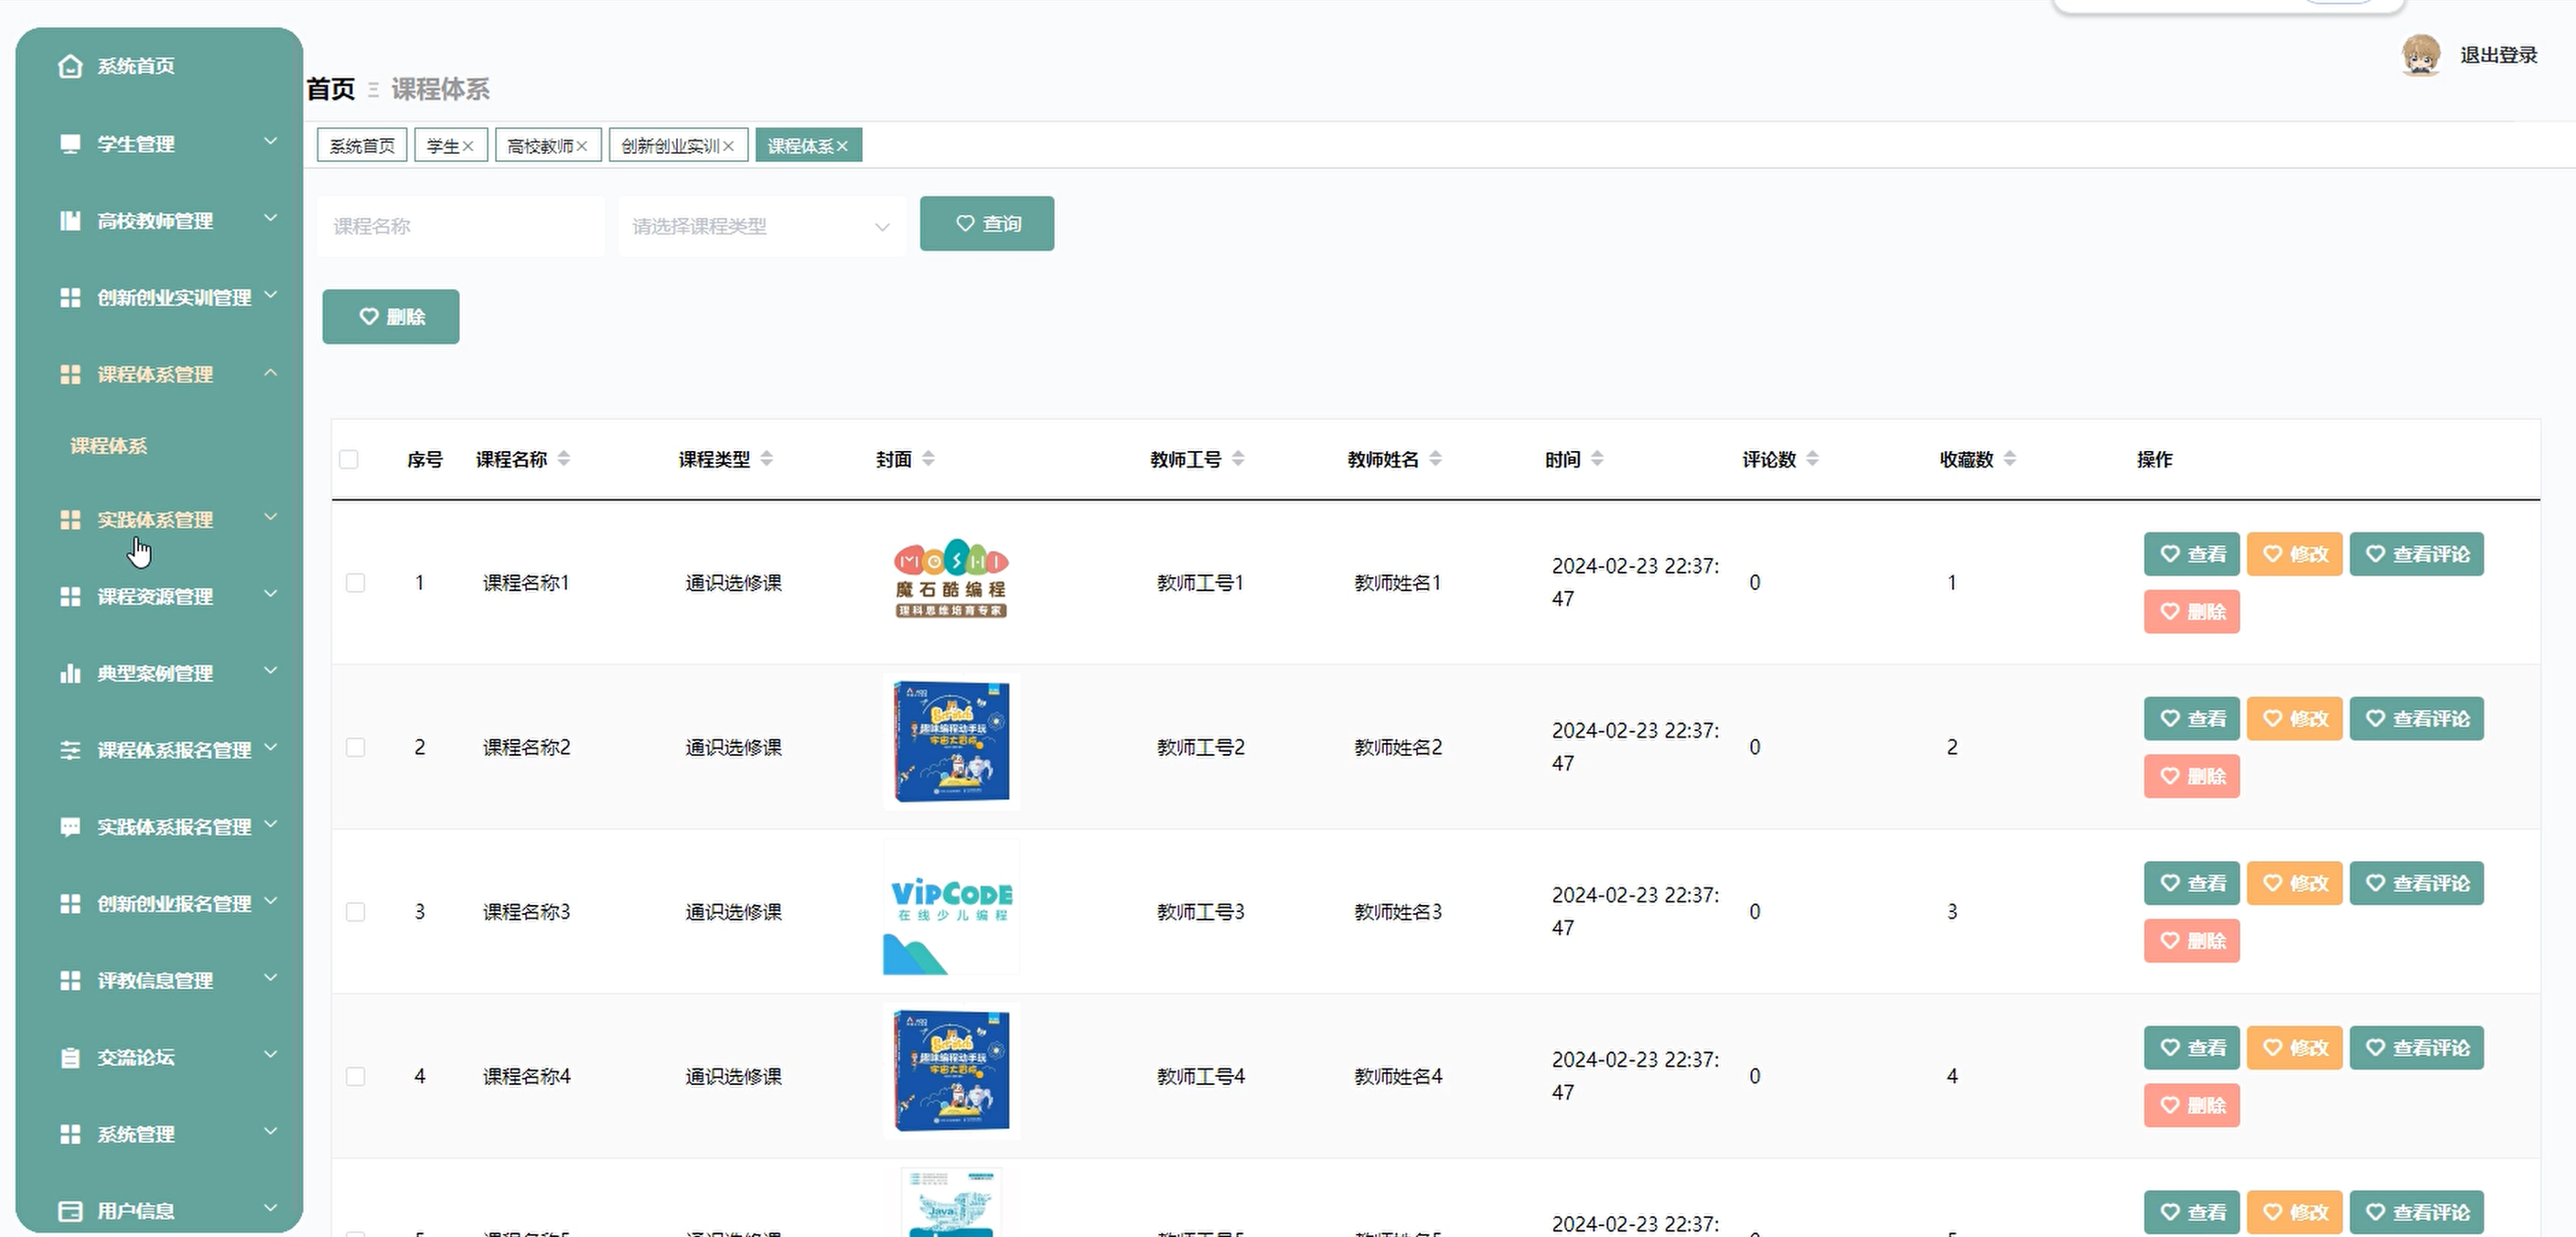Click the 首页 breadcrumb link
This screenshot has width=2576, height=1237.
click(331, 90)
